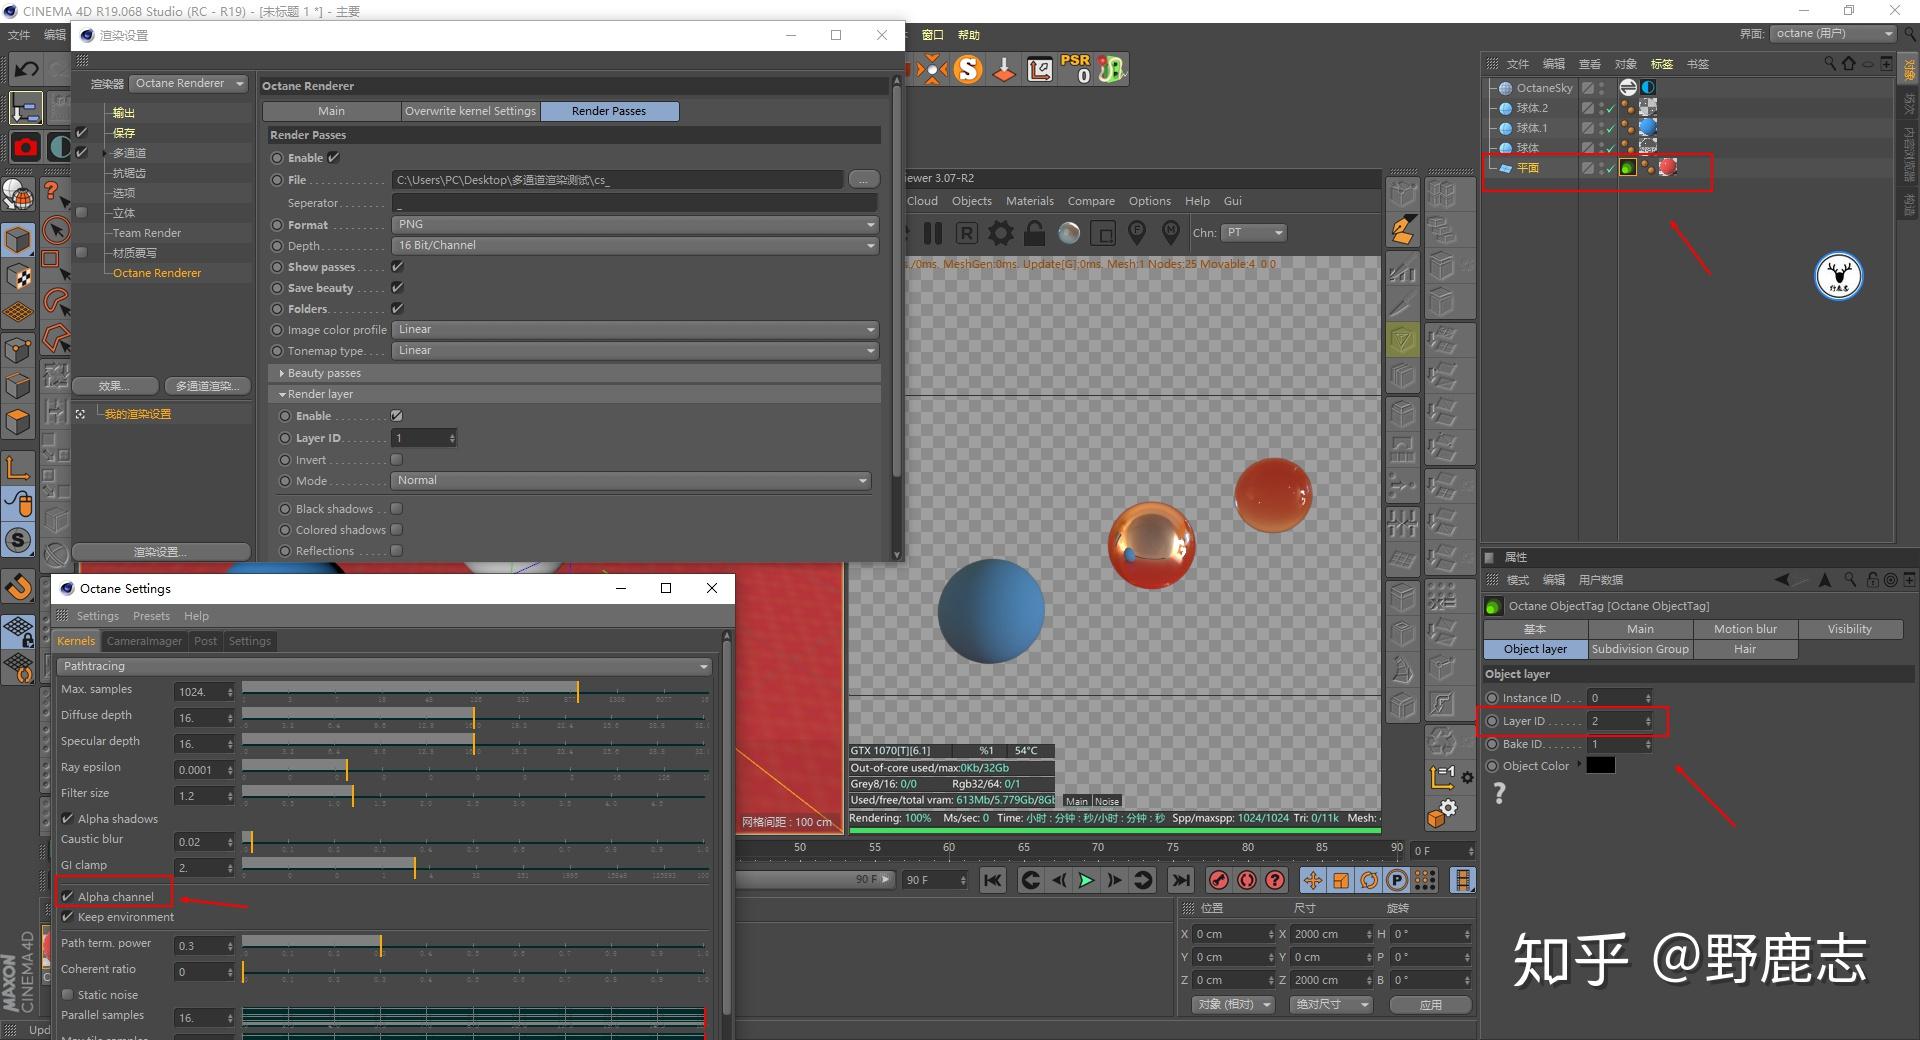The width and height of the screenshot is (1920, 1040).
Task: Click the 渲染设置... button
Action: coord(160,552)
